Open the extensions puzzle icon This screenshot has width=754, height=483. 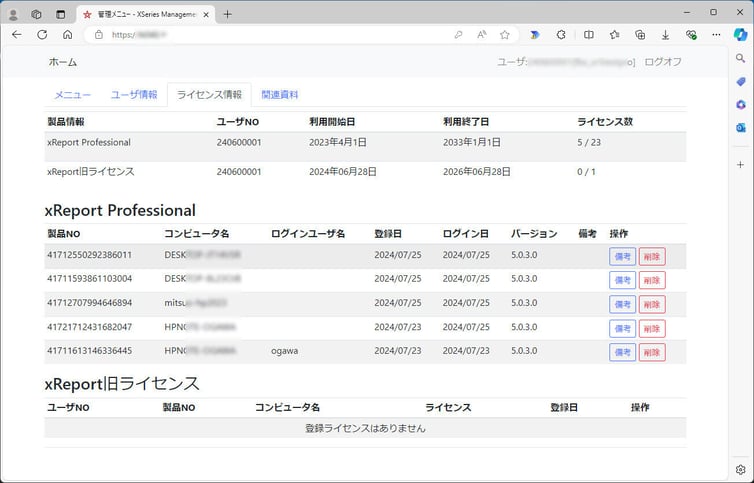[x=561, y=35]
